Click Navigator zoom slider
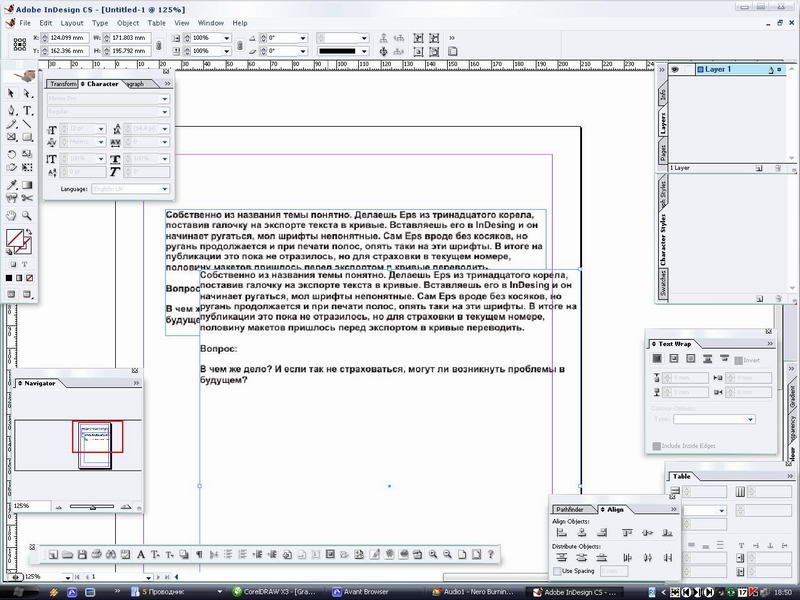The height and width of the screenshot is (600, 800). (x=92, y=507)
